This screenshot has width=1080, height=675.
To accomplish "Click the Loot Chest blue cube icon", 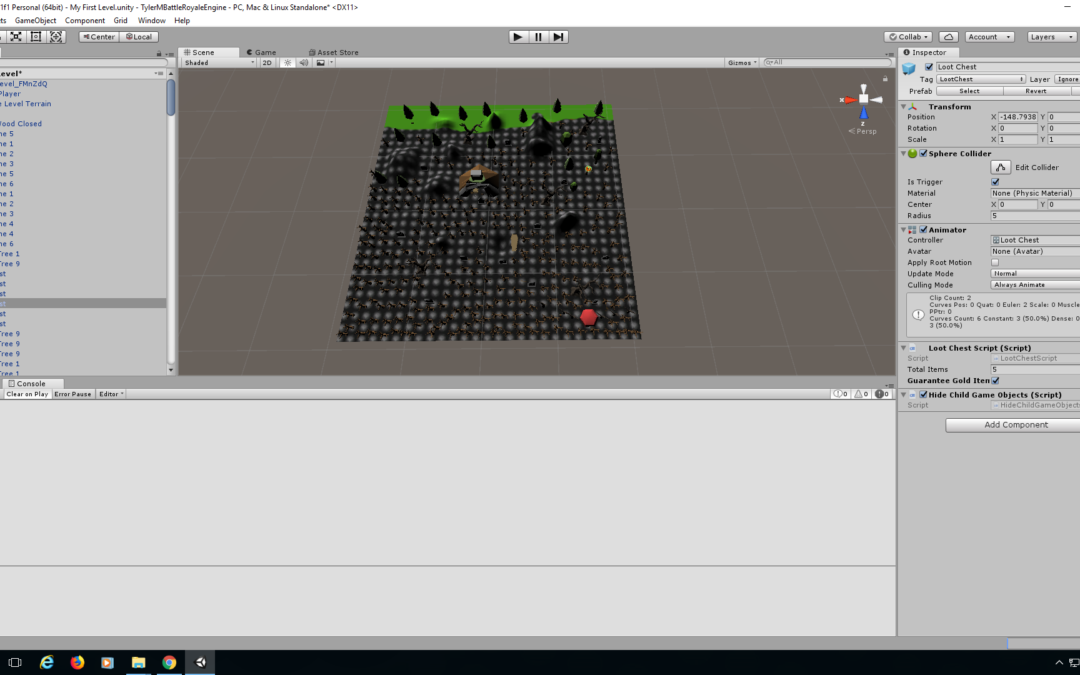I will [909, 68].
